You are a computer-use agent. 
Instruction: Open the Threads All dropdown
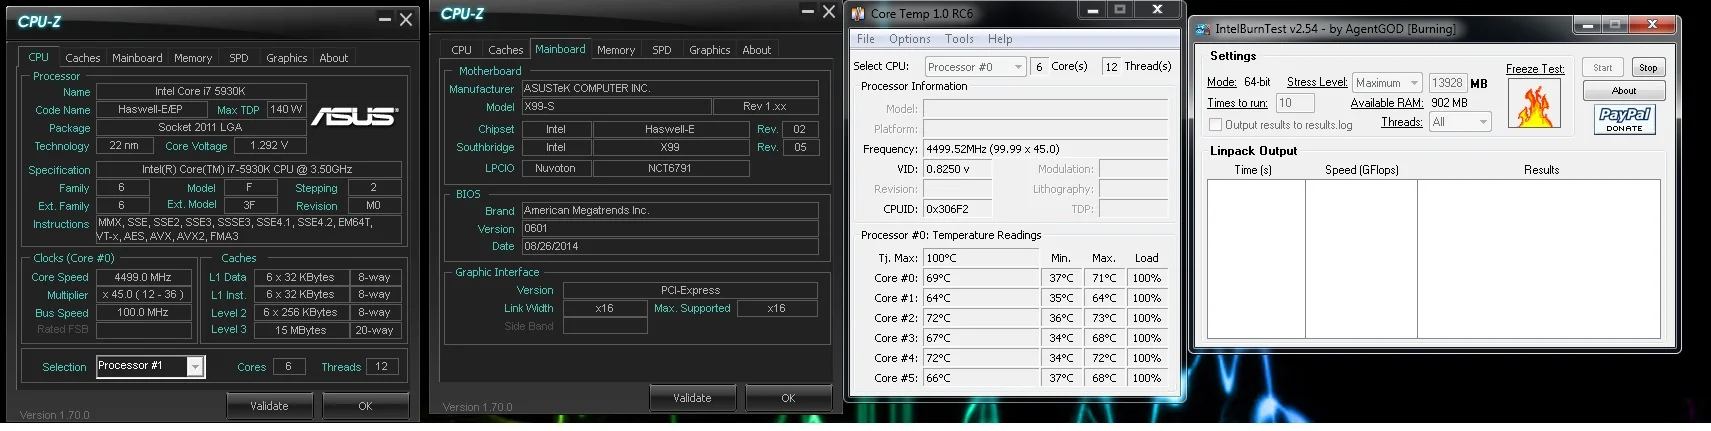(x=1460, y=122)
